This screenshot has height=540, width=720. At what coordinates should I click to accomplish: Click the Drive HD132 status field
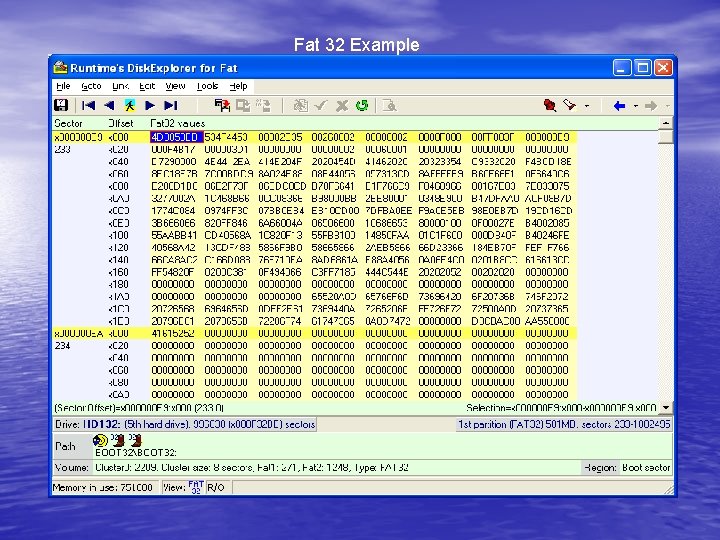pos(185,424)
